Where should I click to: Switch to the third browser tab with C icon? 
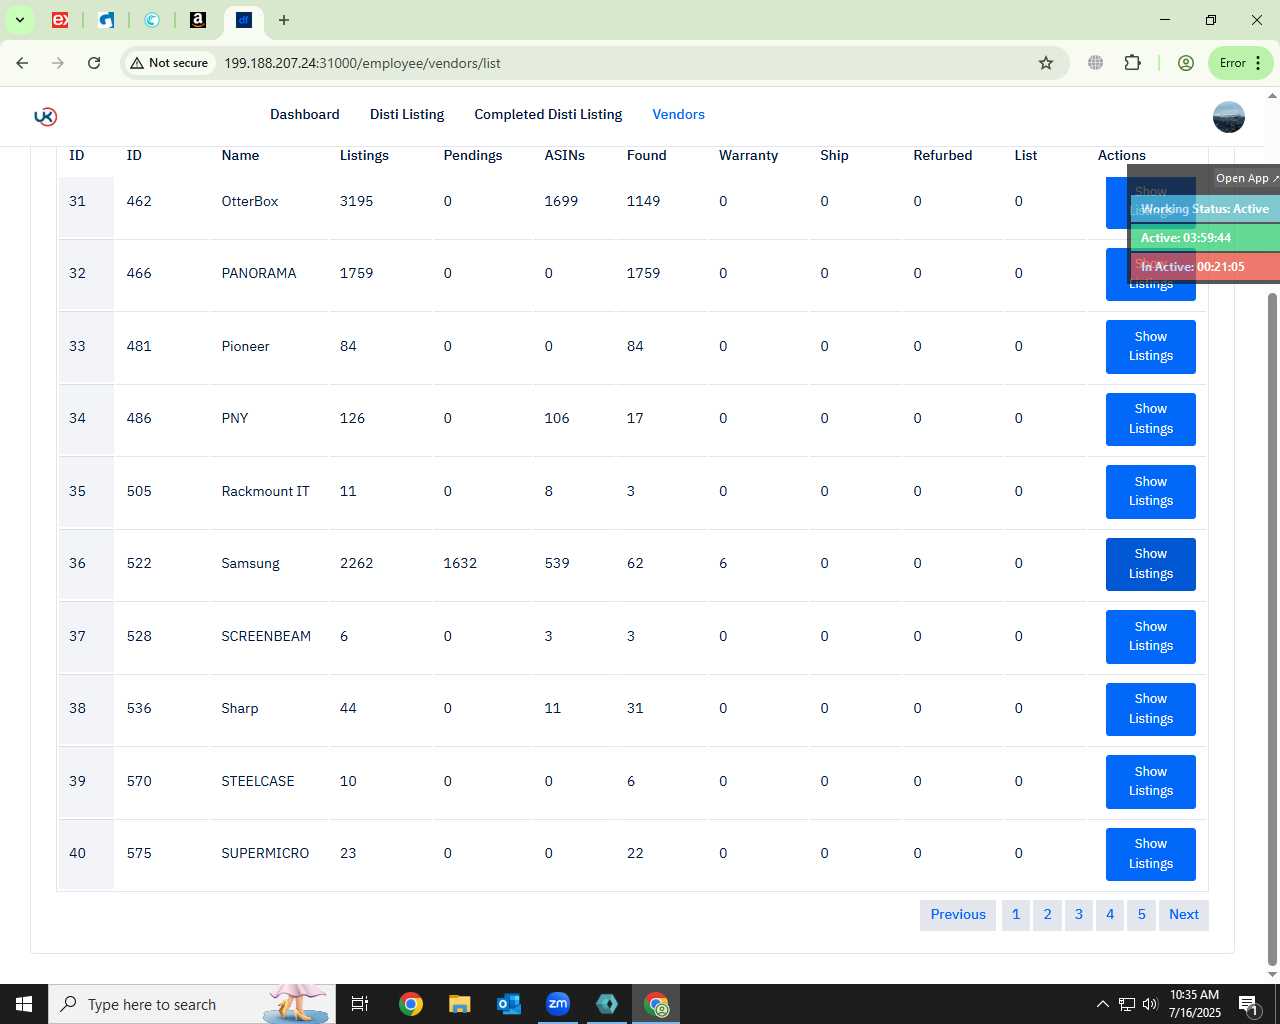(152, 20)
